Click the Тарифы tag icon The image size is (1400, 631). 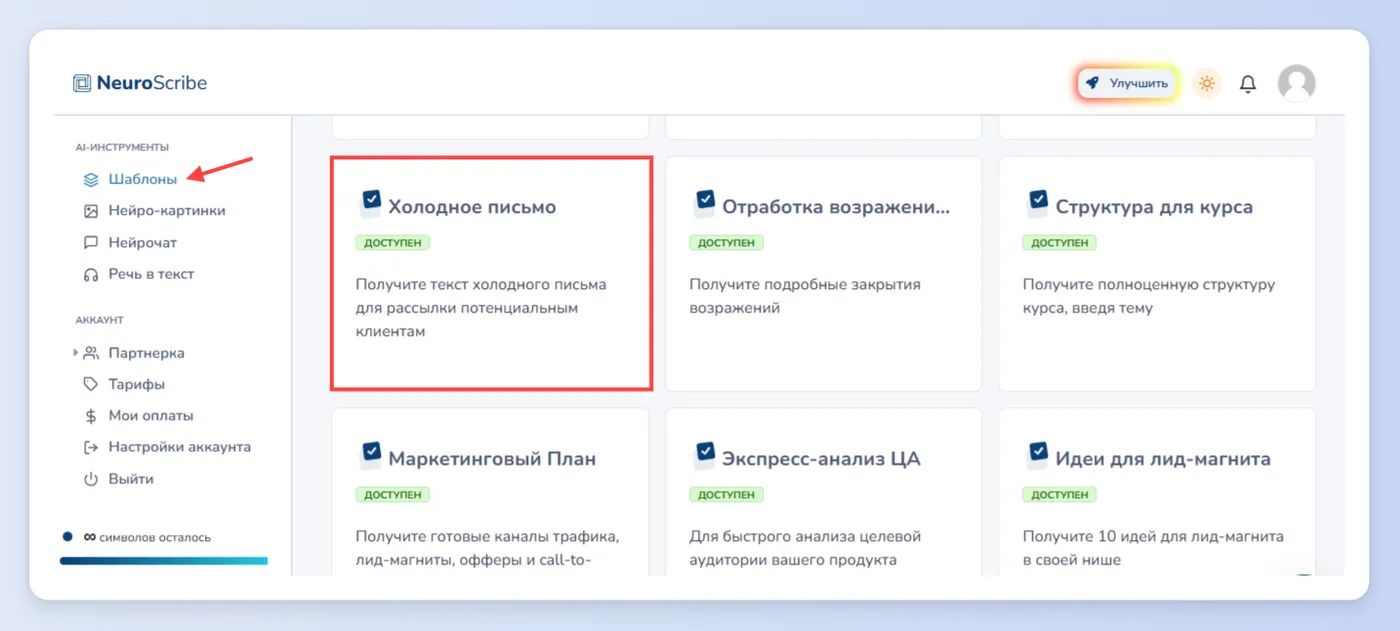tap(91, 384)
